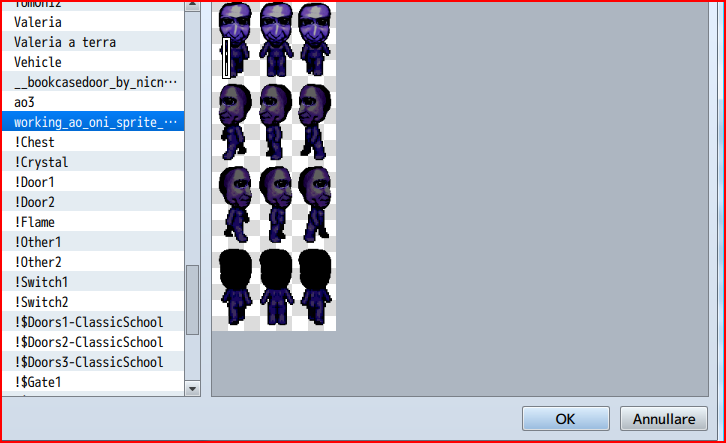This screenshot has height=443, width=726.
Task: Cancel with the Annullare button
Action: [663, 418]
